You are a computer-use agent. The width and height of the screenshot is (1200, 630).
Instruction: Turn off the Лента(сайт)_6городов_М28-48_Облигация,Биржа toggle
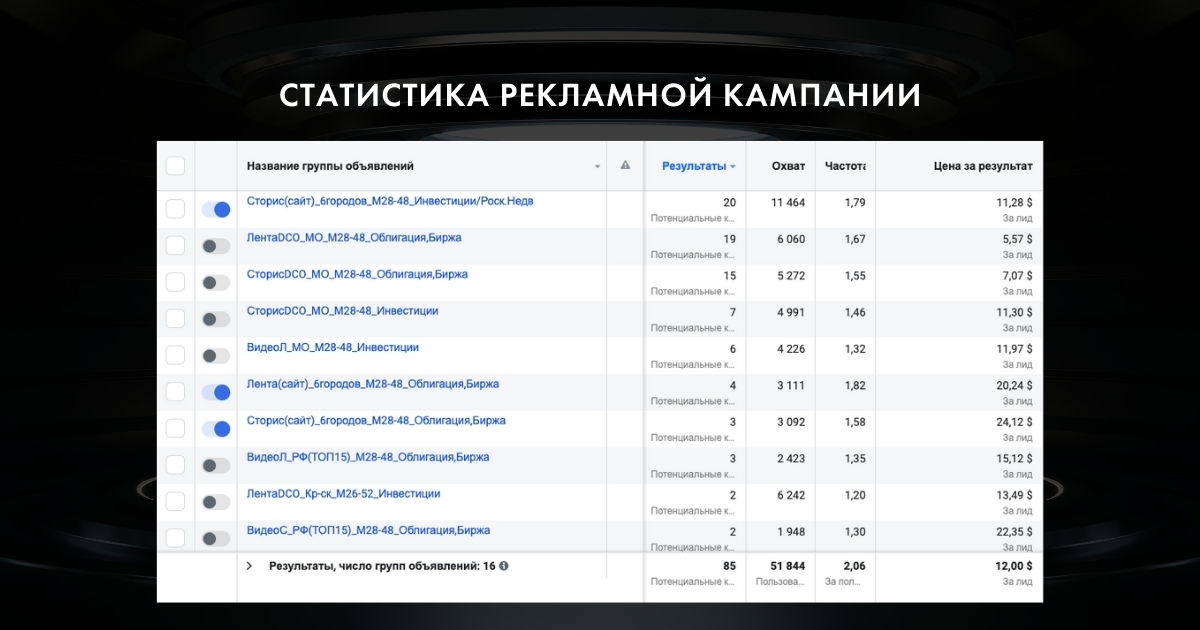pyautogui.click(x=216, y=392)
